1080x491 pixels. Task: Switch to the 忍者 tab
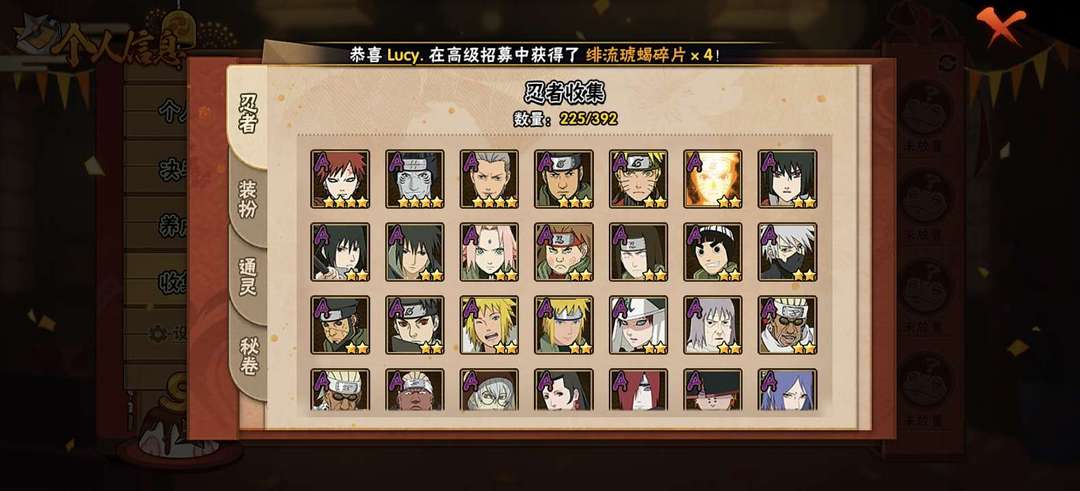click(x=248, y=114)
